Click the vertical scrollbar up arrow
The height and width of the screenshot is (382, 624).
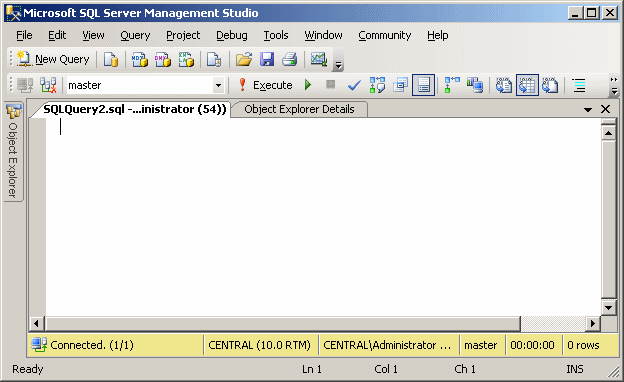coord(608,133)
